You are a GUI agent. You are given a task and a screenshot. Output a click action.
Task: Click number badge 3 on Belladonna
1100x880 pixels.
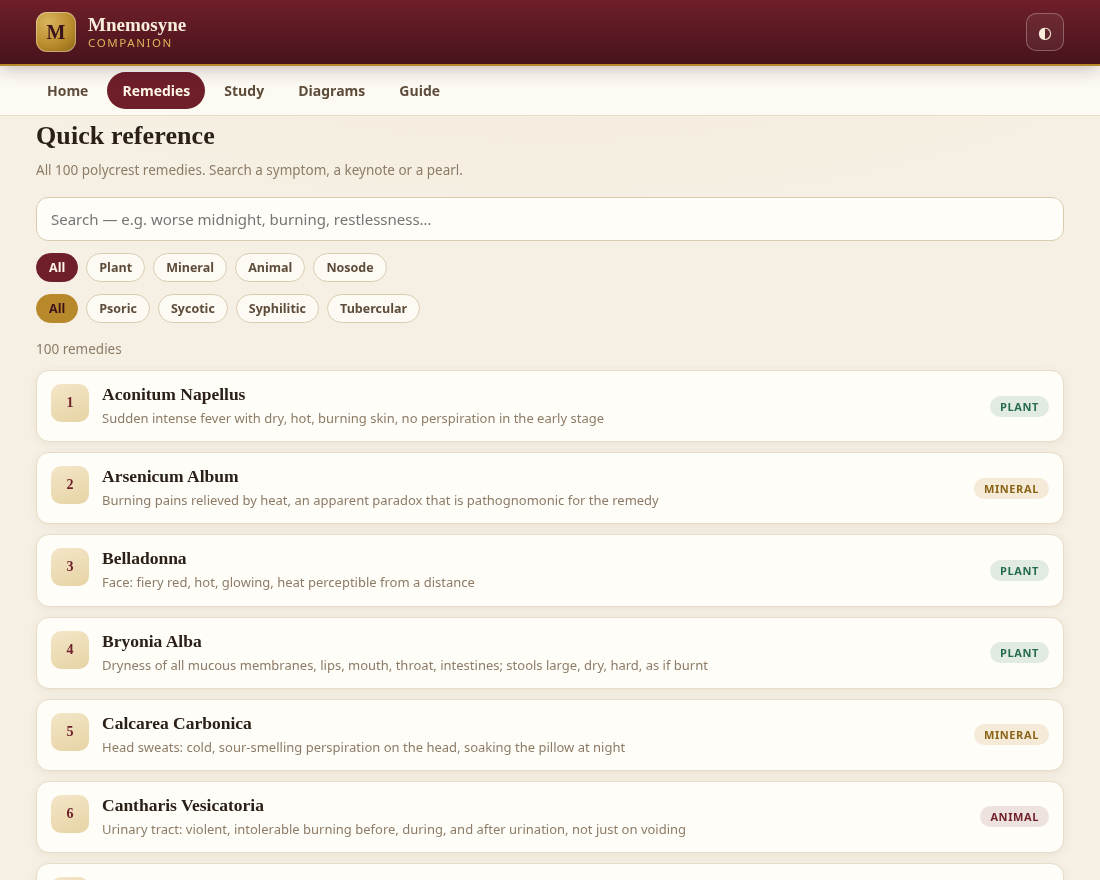point(70,567)
